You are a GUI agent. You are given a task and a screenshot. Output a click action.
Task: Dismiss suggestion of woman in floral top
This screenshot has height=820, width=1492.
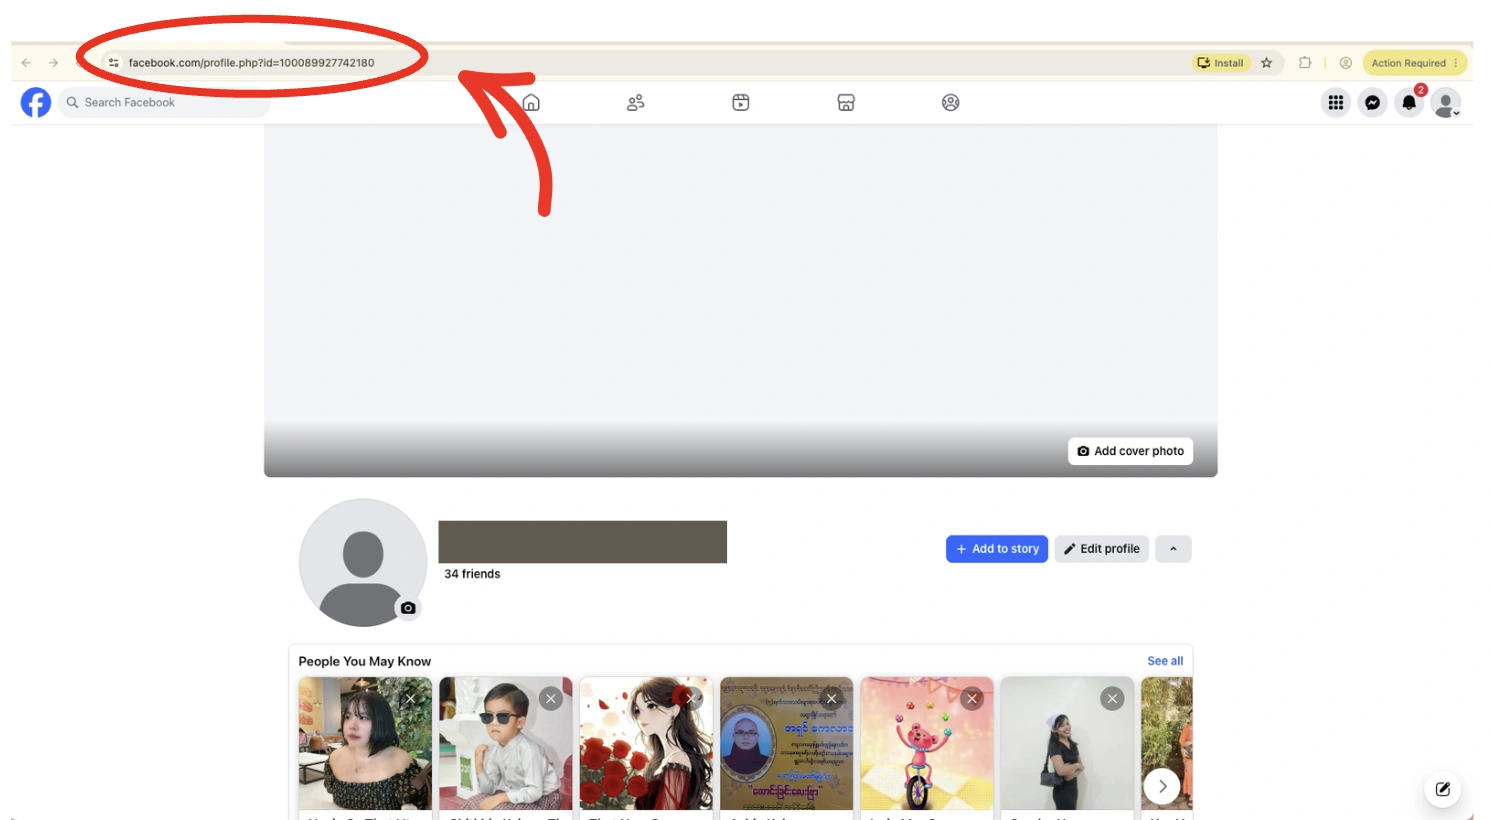410,699
